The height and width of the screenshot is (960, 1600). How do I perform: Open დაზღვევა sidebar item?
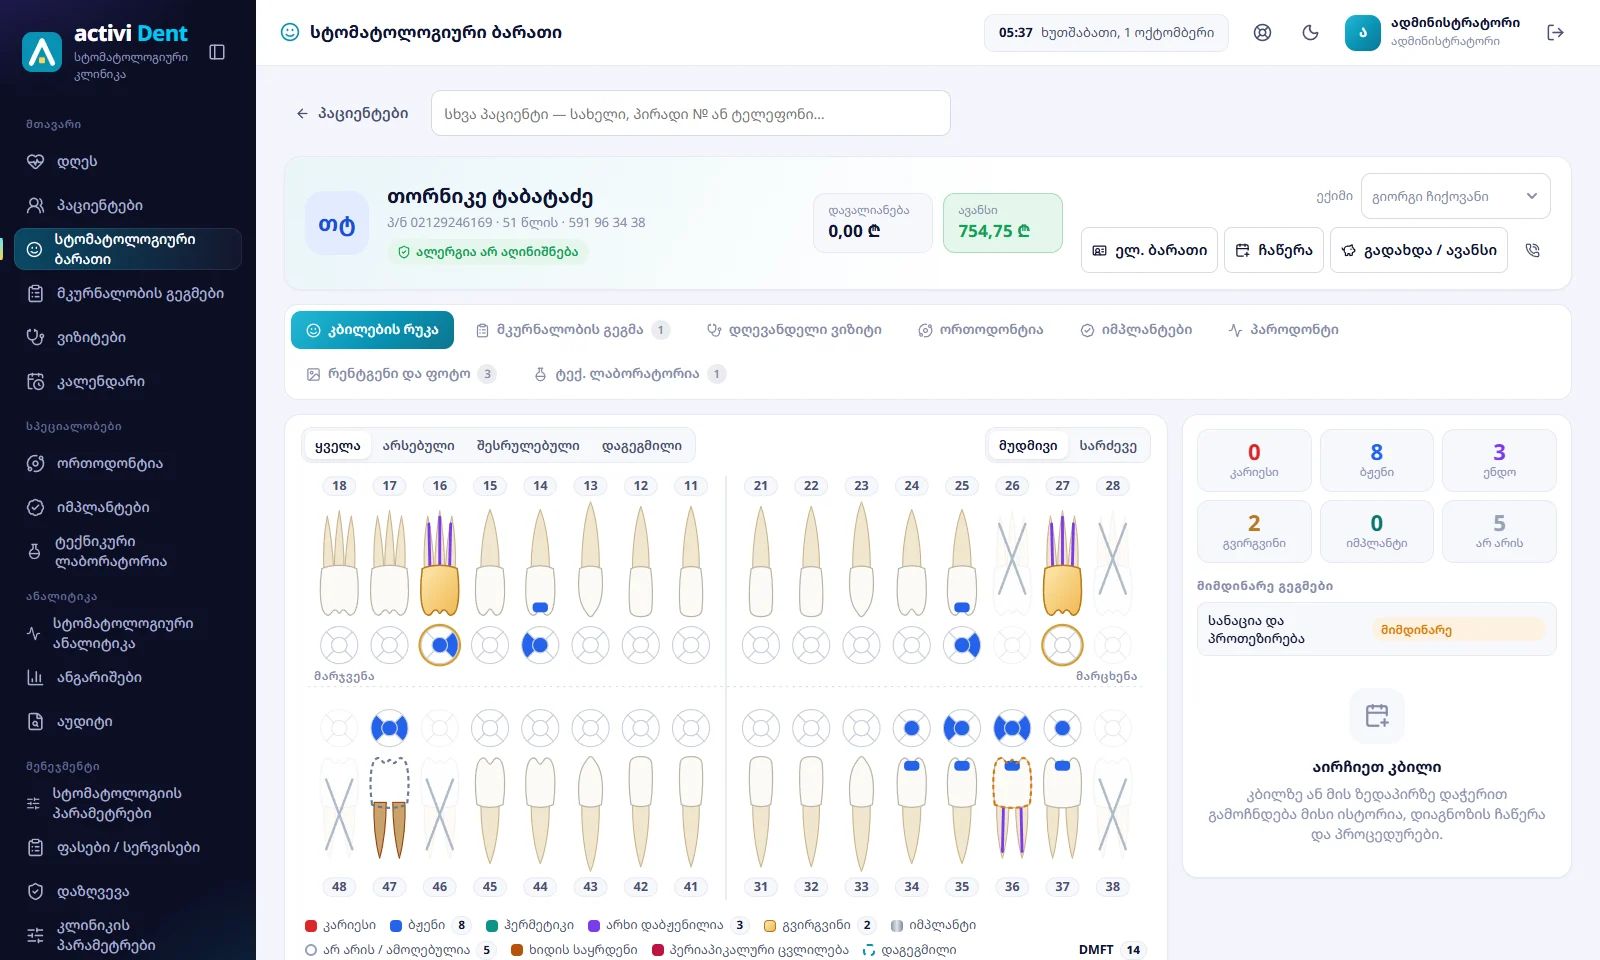pyautogui.click(x=128, y=892)
